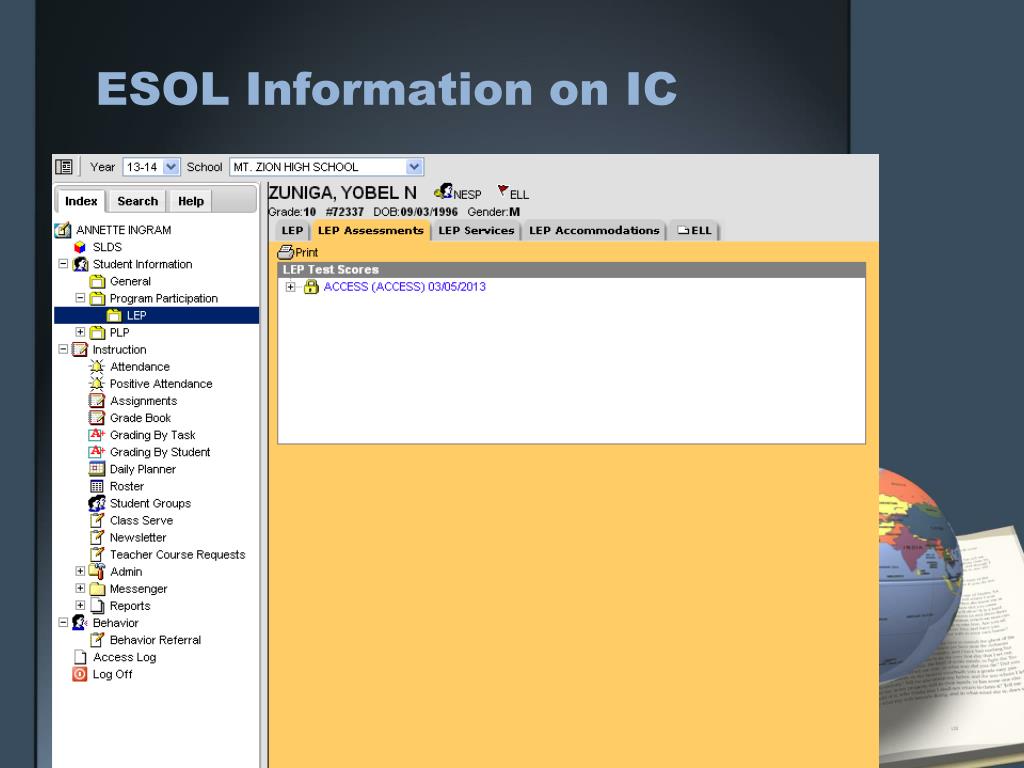Click the Attendance bell icon
The height and width of the screenshot is (768, 1024).
click(x=97, y=366)
